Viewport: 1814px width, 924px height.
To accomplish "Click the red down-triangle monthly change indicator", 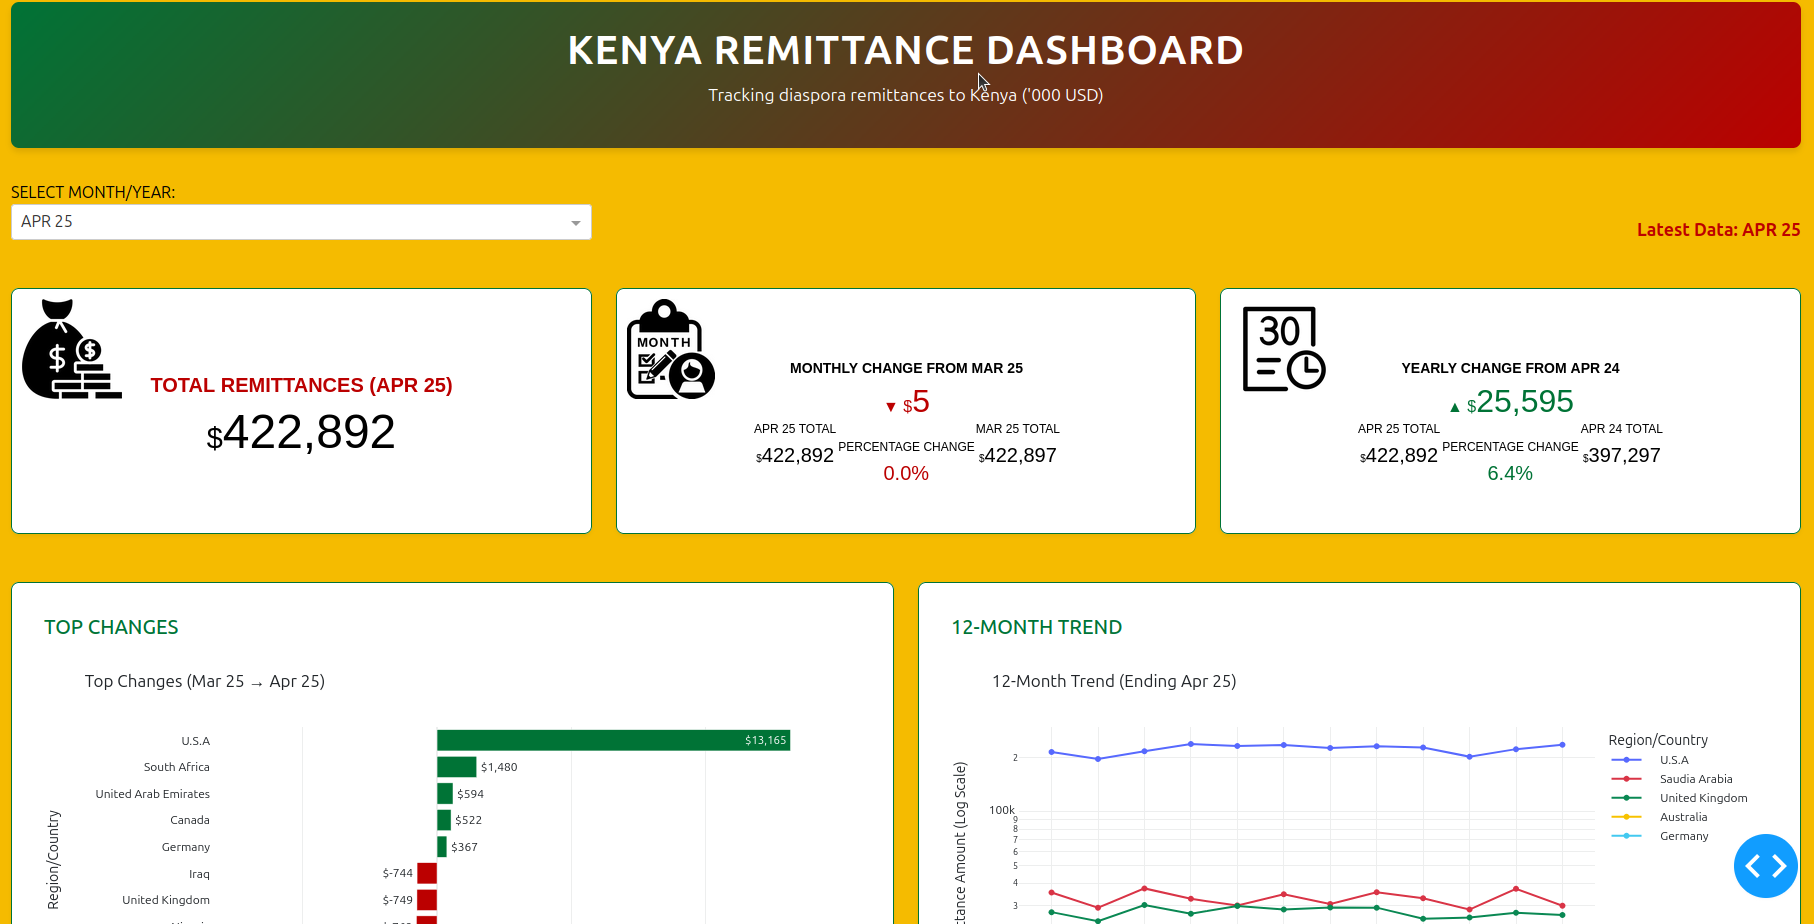I will tap(891, 407).
